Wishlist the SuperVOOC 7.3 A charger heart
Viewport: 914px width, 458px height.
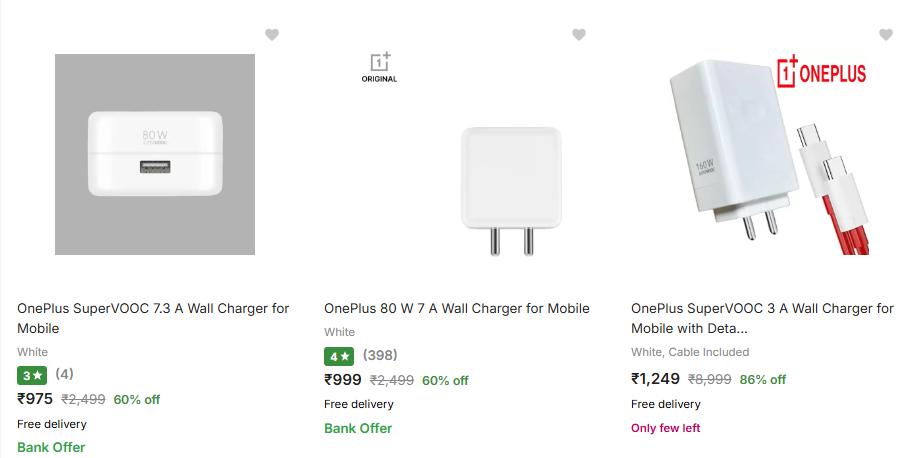(272, 34)
